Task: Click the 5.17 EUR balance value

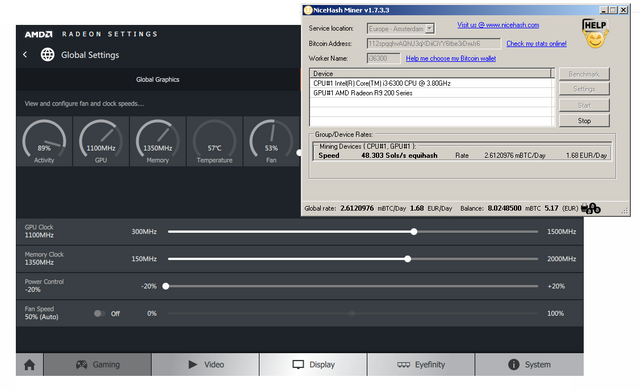Action: pos(551,208)
